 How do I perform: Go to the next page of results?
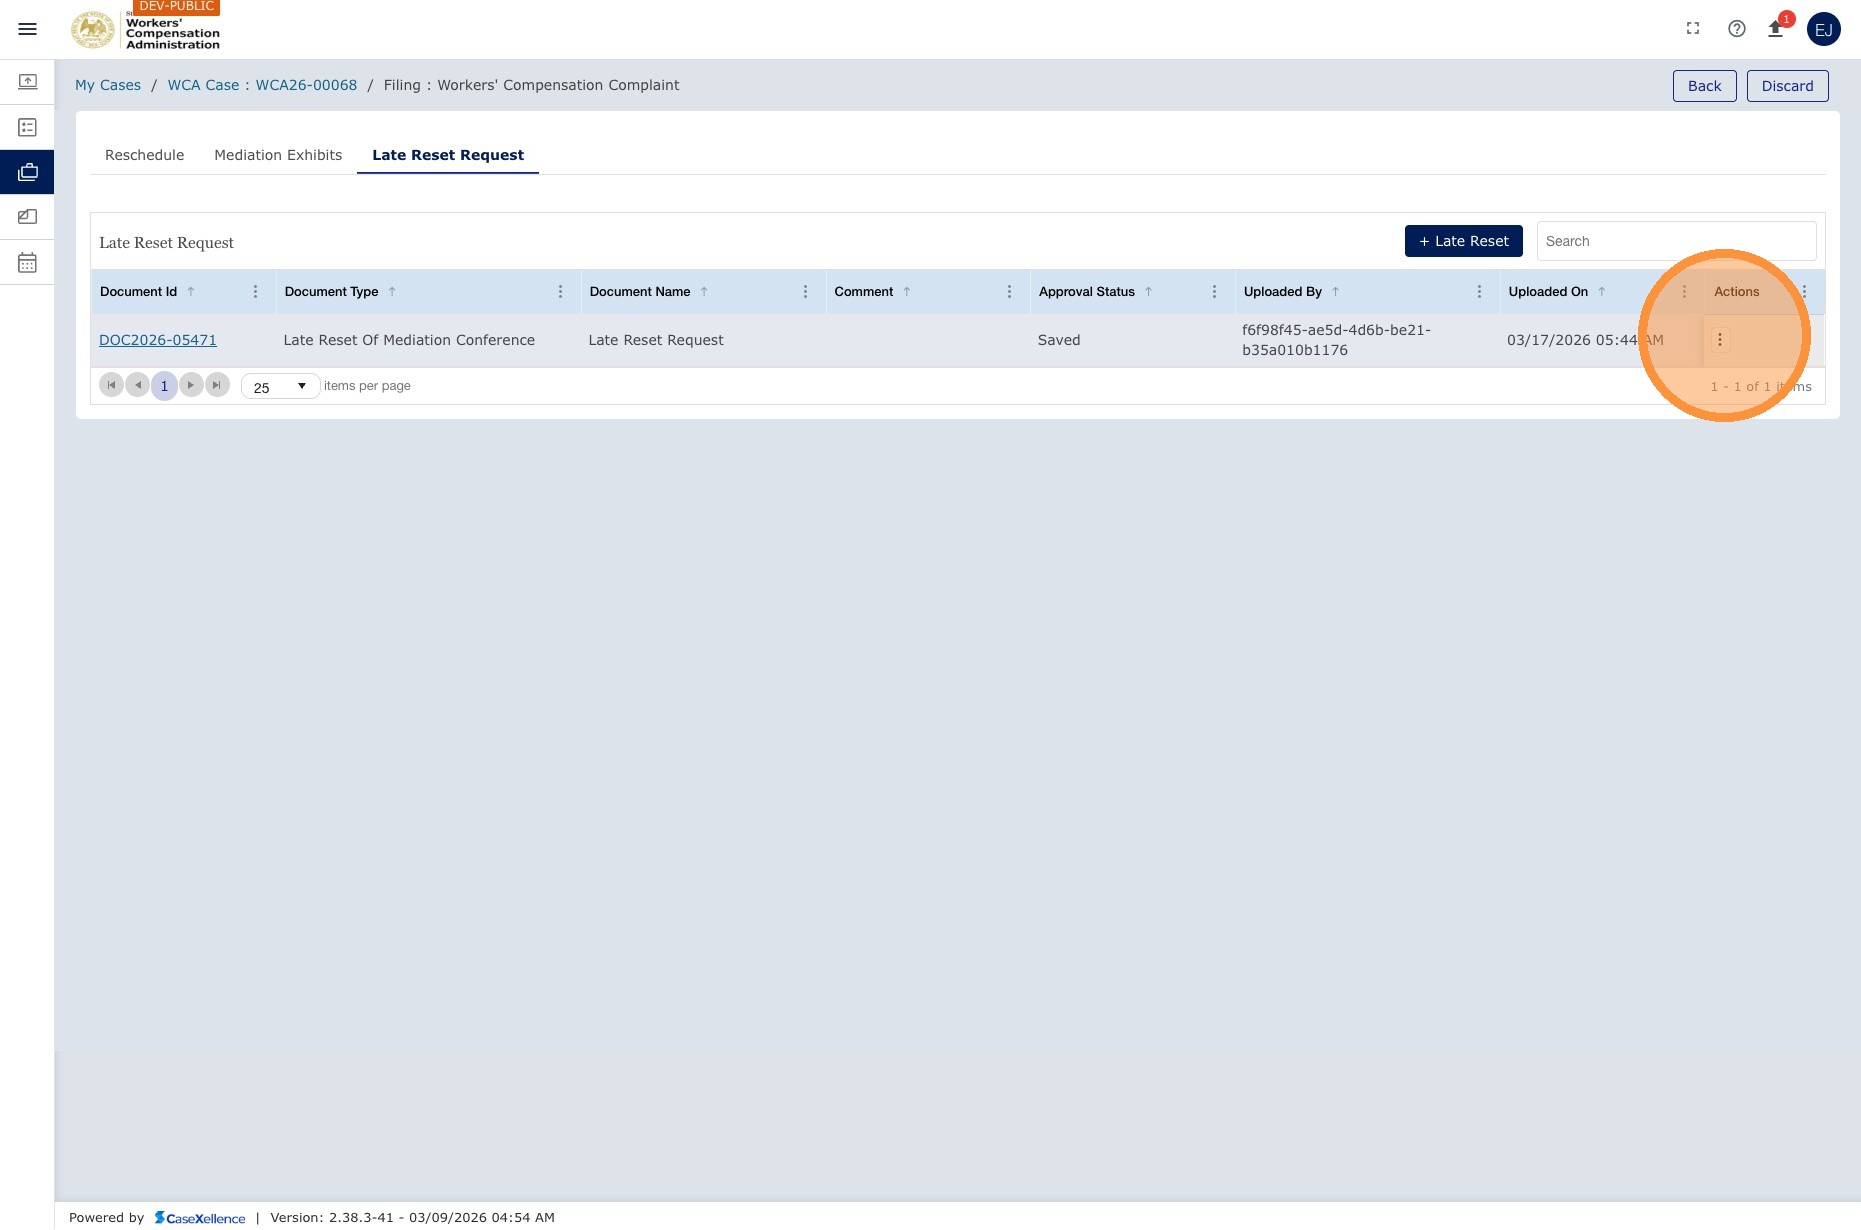pos(191,385)
